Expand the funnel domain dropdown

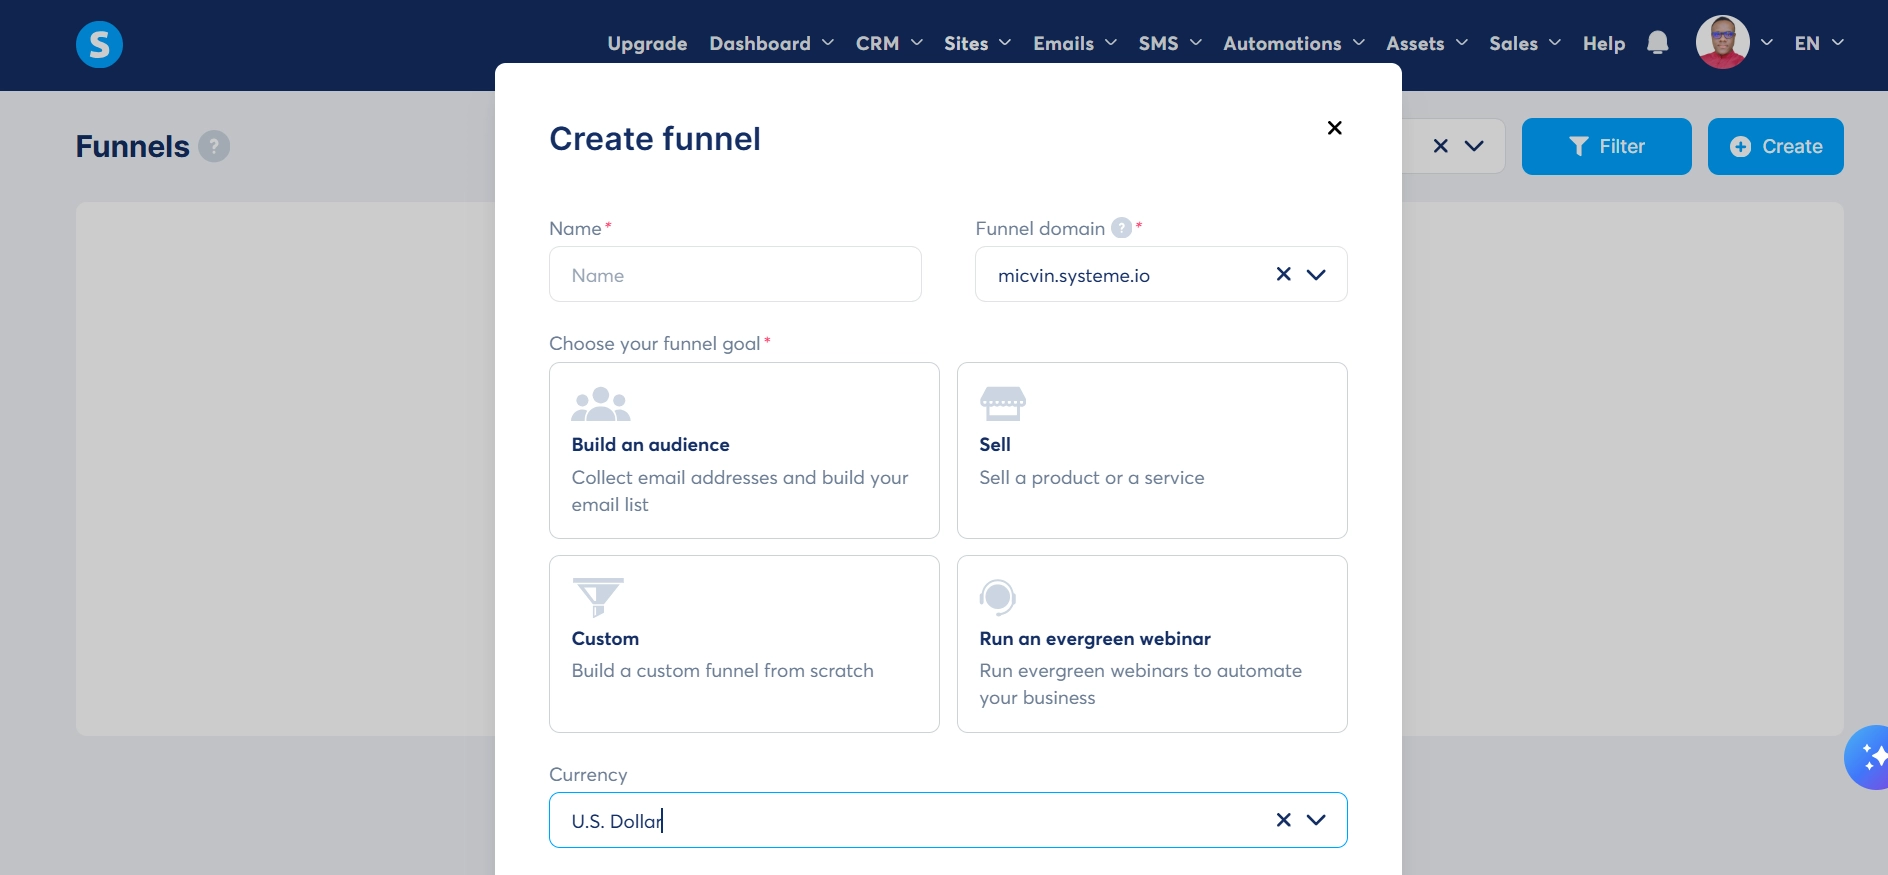click(1316, 274)
